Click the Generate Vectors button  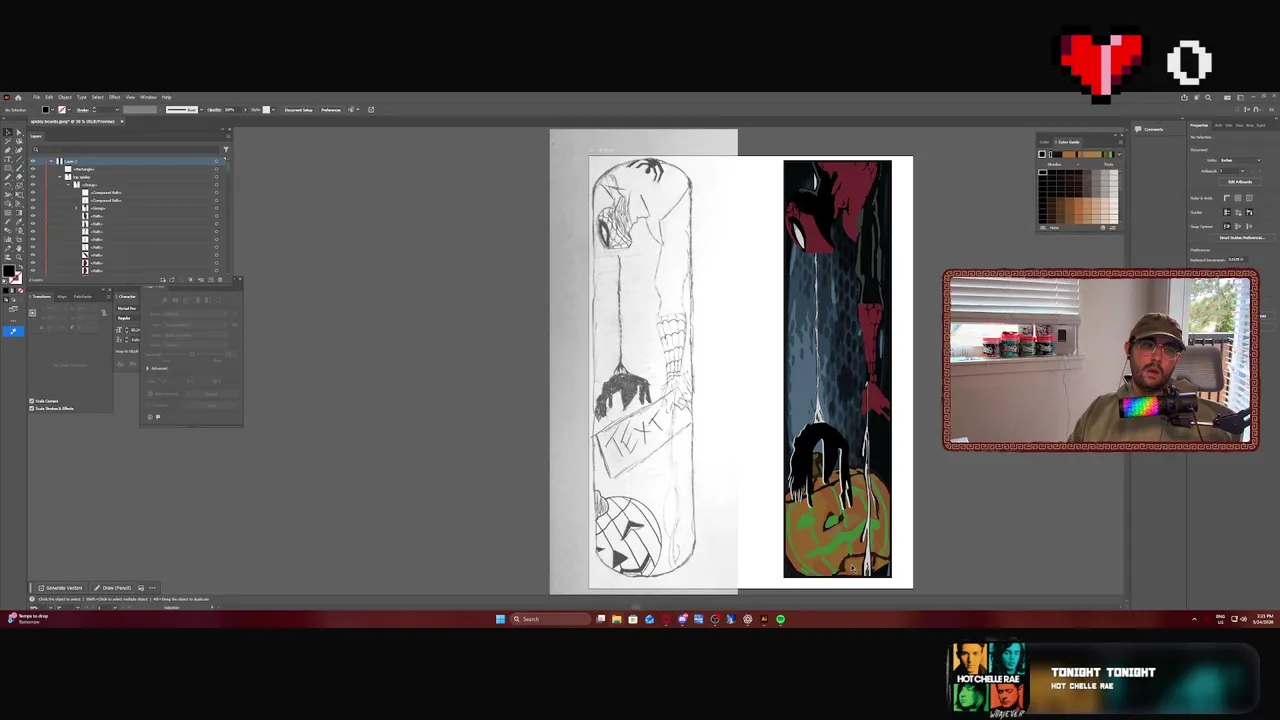click(x=62, y=587)
